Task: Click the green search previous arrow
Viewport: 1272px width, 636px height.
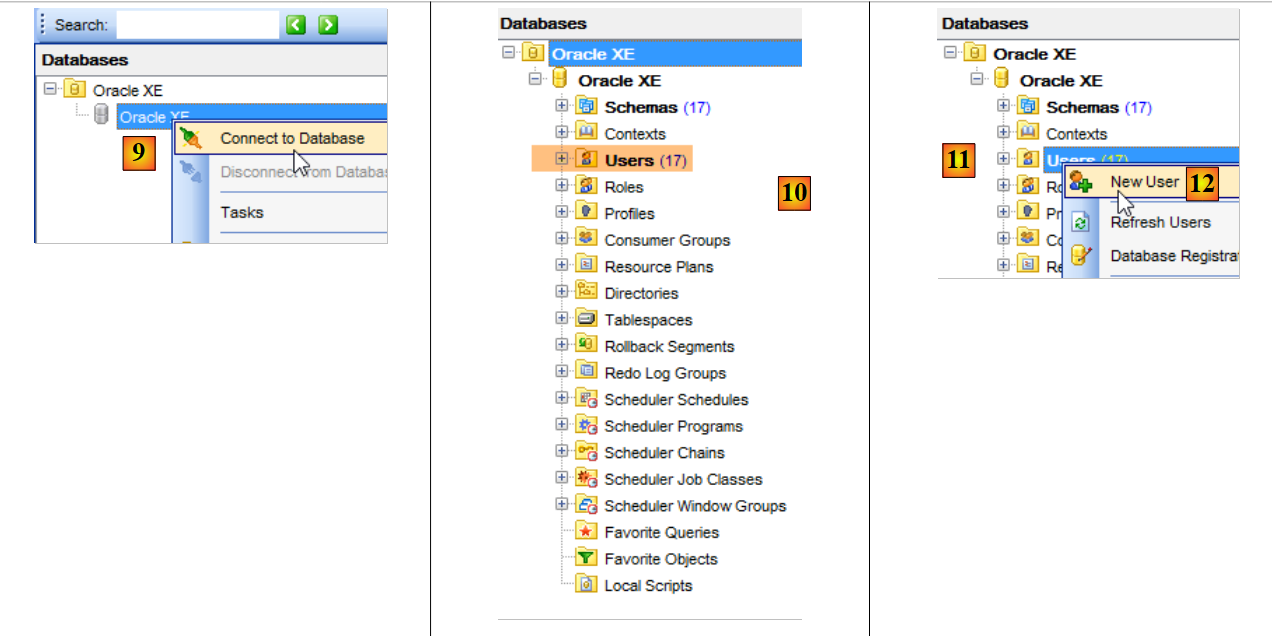Action: [296, 25]
